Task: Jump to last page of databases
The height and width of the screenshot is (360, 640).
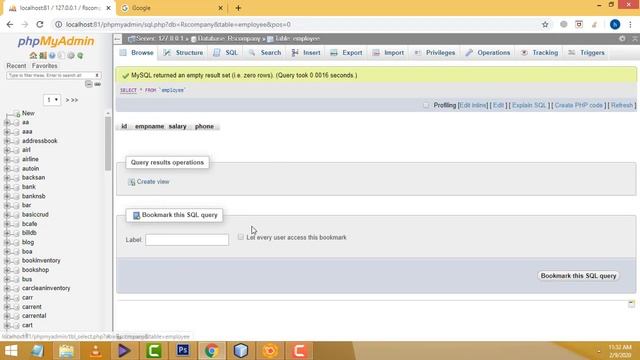Action: 75,100
